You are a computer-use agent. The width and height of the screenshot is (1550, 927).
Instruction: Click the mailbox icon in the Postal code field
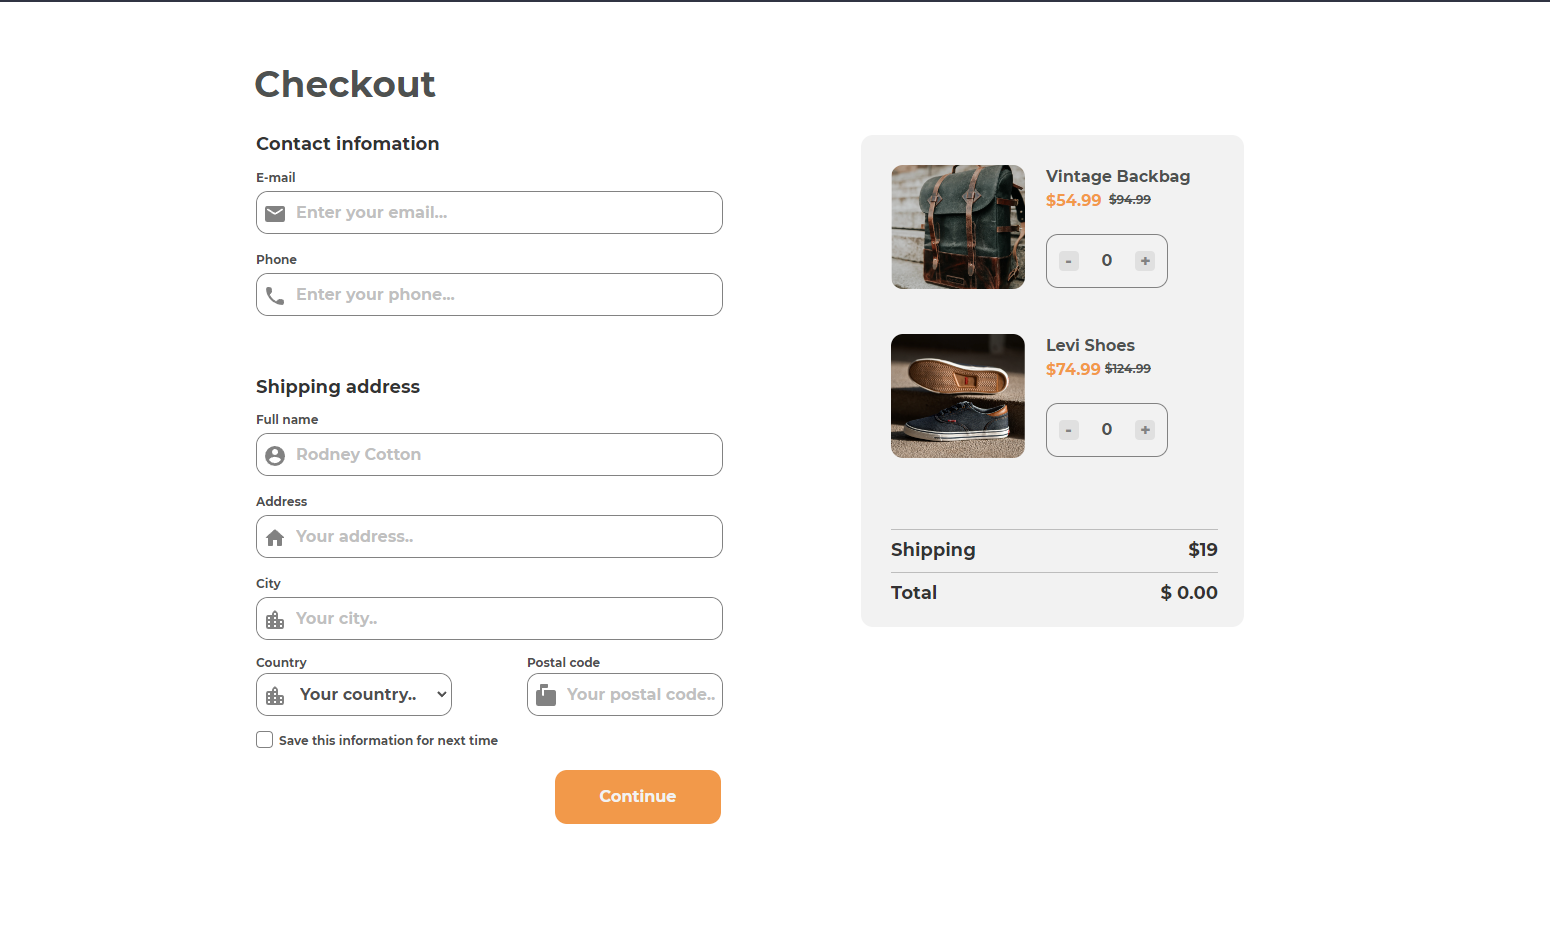[546, 694]
